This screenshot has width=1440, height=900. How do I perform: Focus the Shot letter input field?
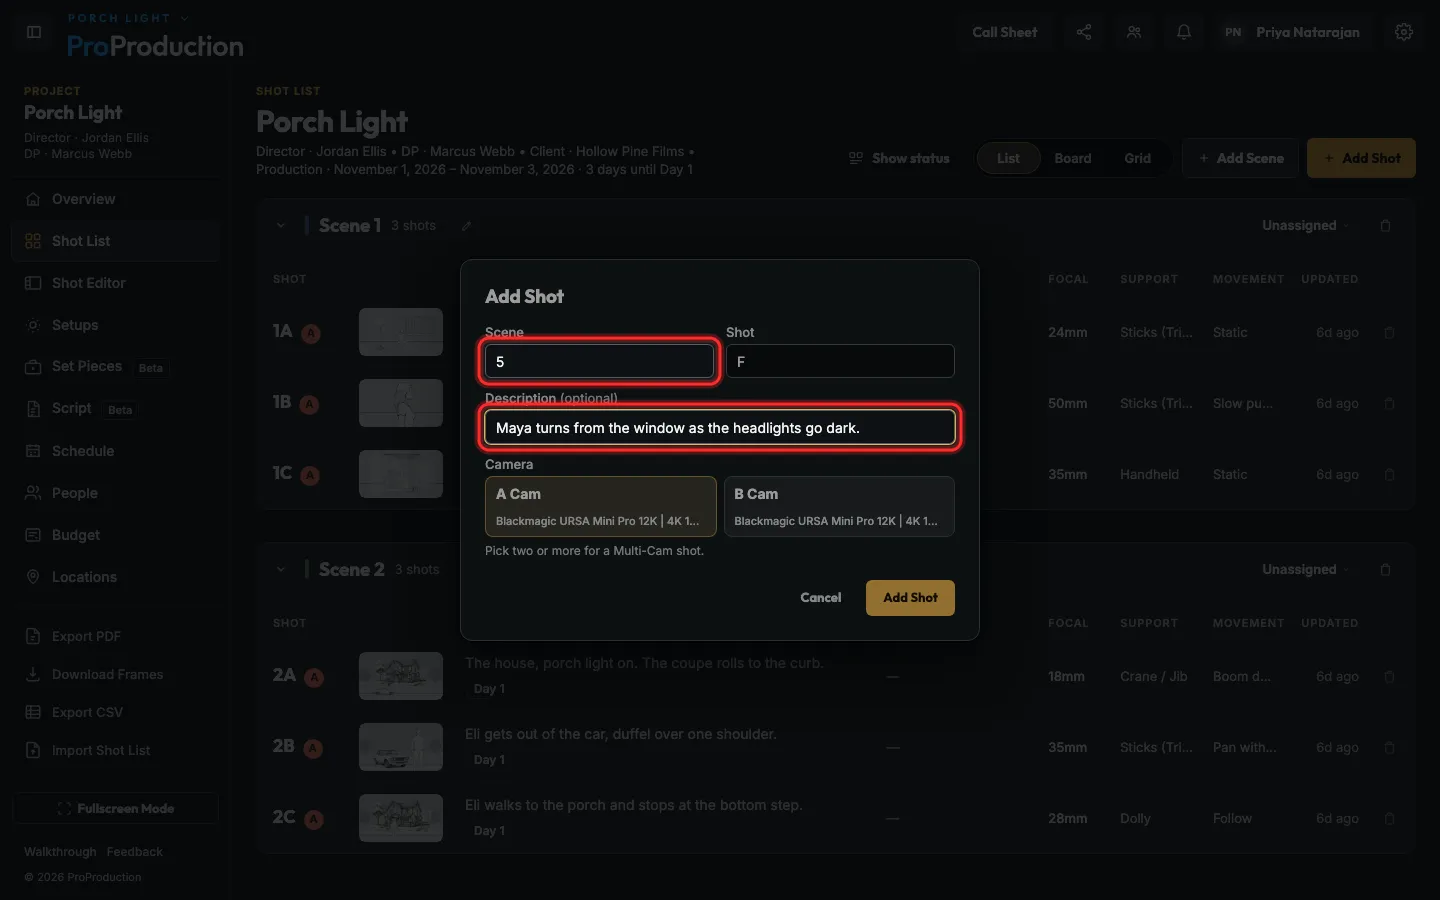click(840, 362)
